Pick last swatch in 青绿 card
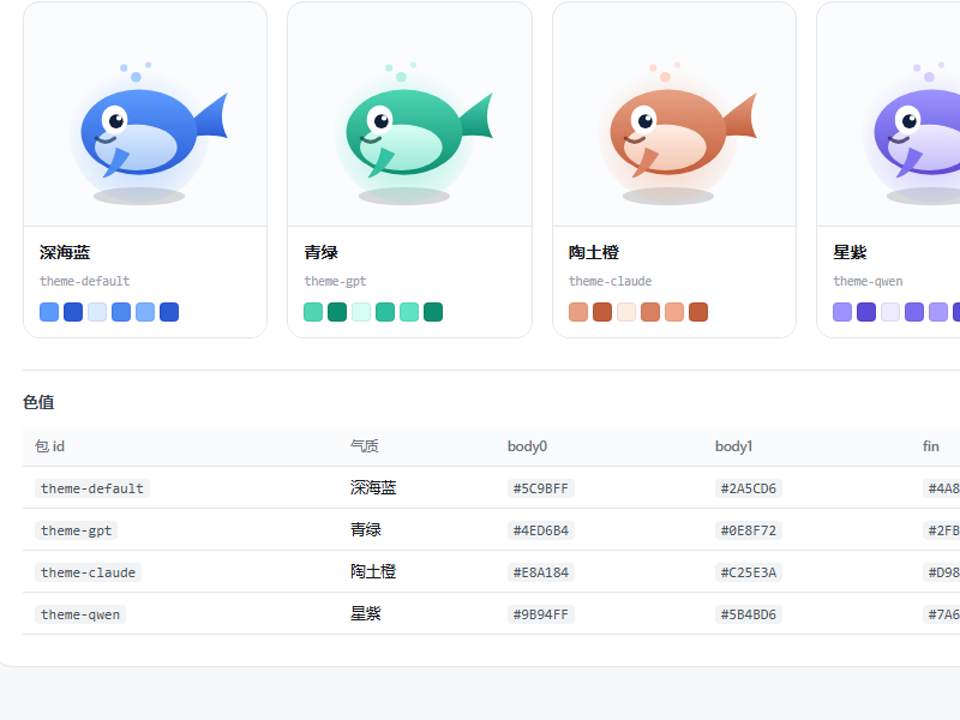960x720 pixels. point(433,312)
